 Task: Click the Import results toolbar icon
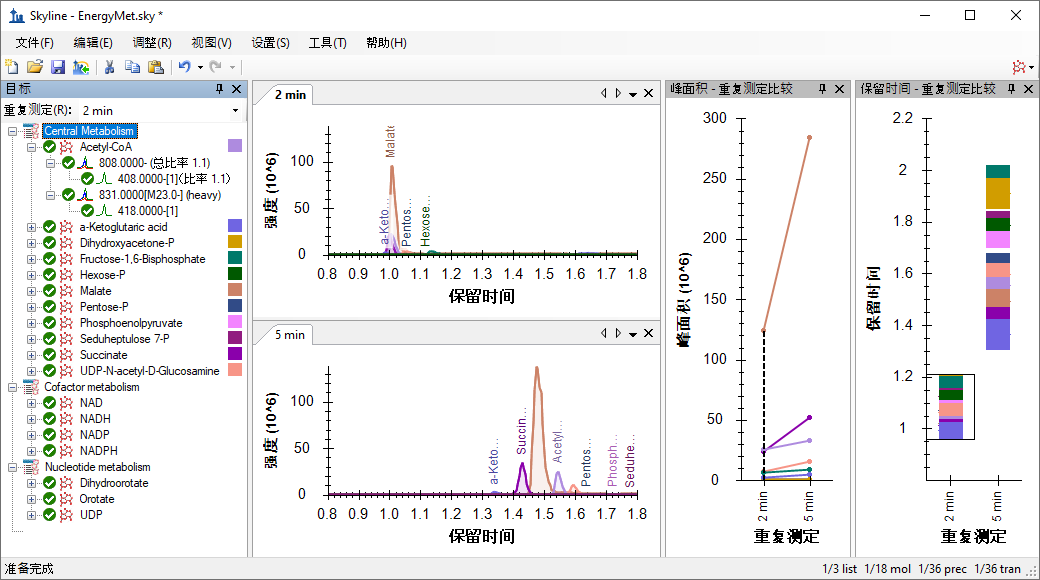click(x=81, y=67)
